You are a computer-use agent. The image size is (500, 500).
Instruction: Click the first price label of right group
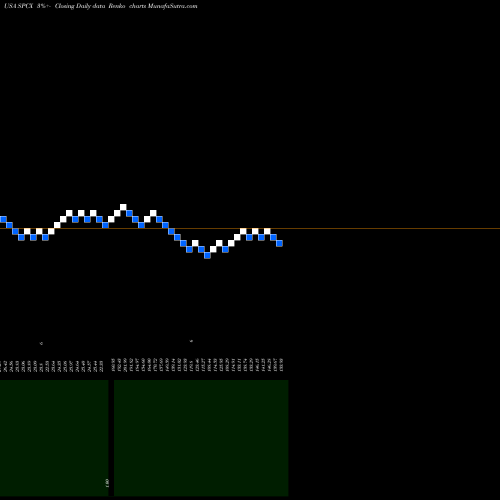(x=113, y=365)
